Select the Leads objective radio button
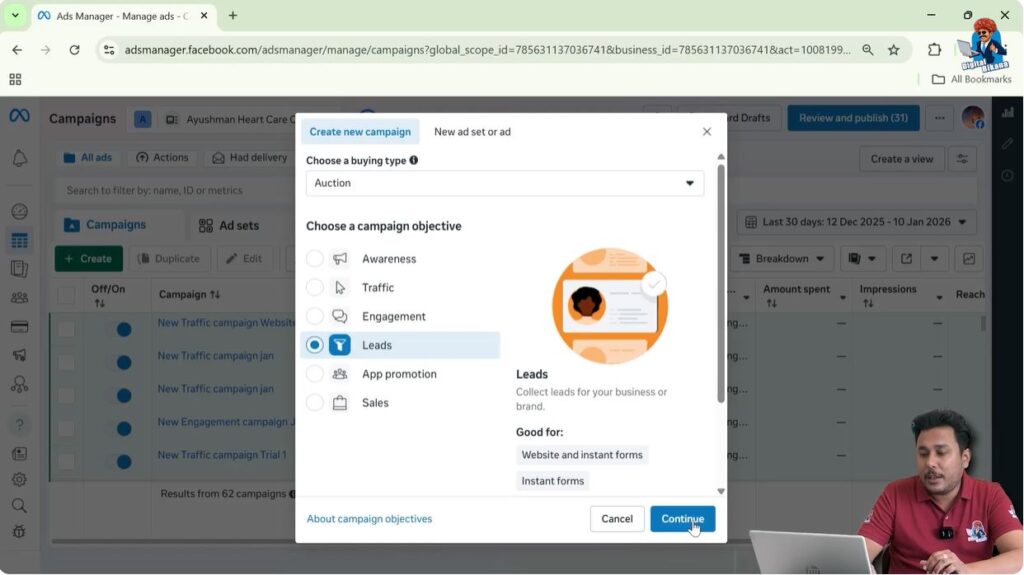The height and width of the screenshot is (575, 1024). pyautogui.click(x=315, y=345)
